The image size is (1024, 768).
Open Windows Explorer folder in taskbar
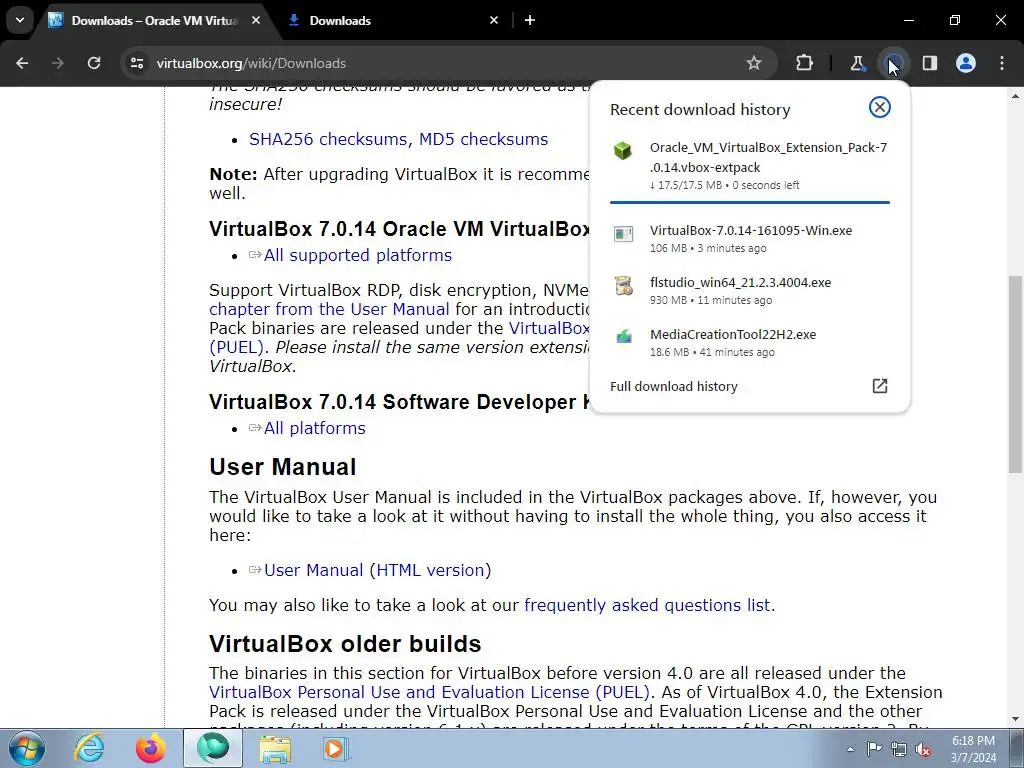(275, 748)
